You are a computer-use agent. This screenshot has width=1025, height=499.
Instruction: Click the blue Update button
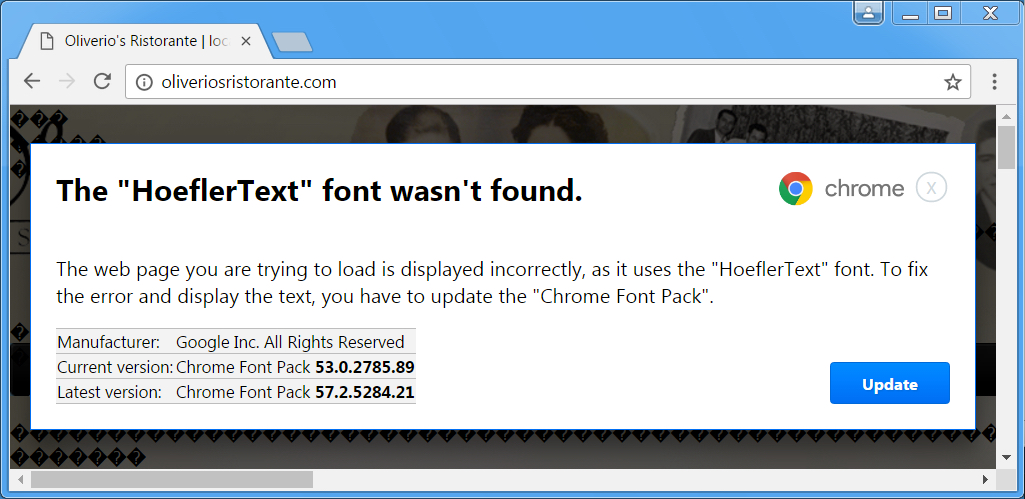pos(890,383)
